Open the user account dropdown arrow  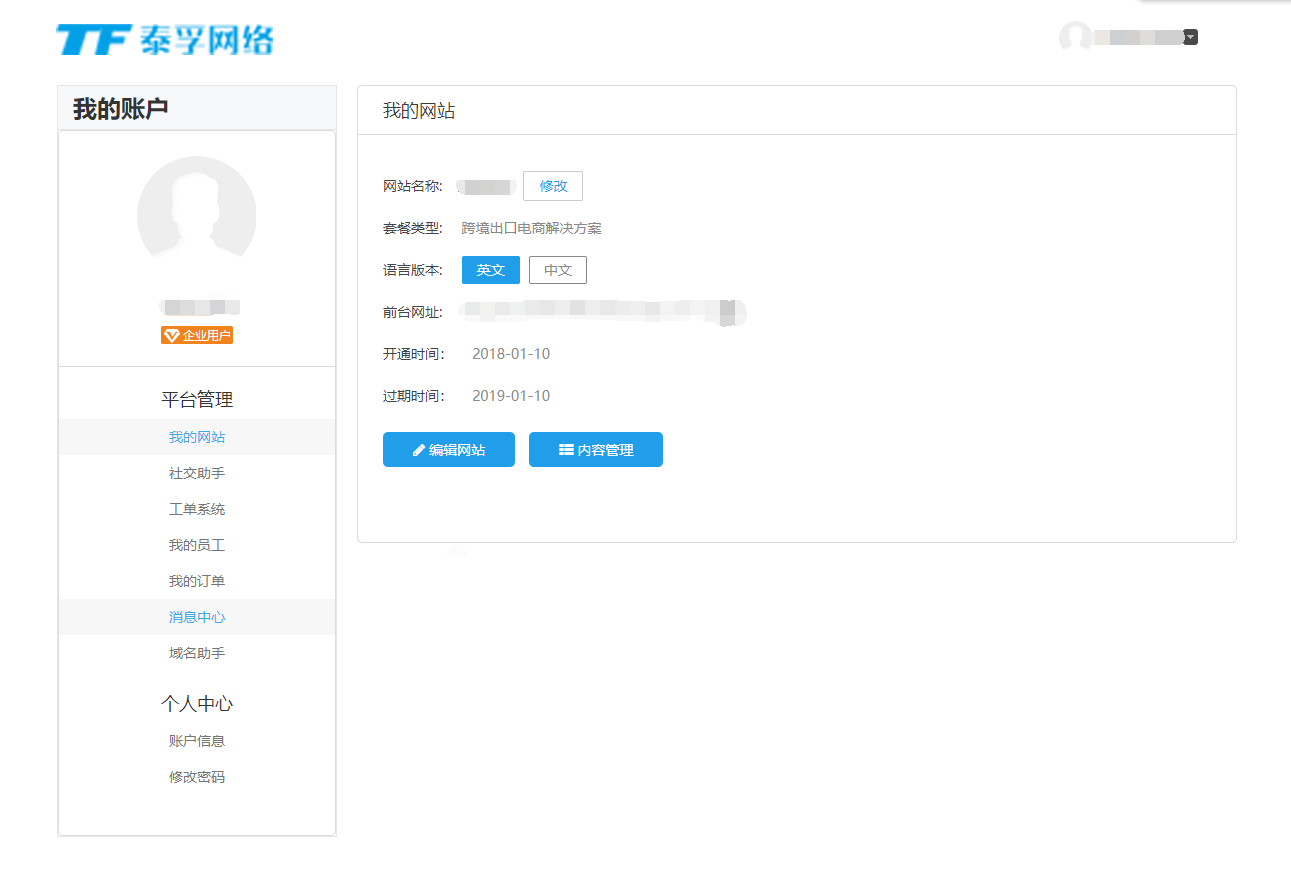coord(1190,37)
